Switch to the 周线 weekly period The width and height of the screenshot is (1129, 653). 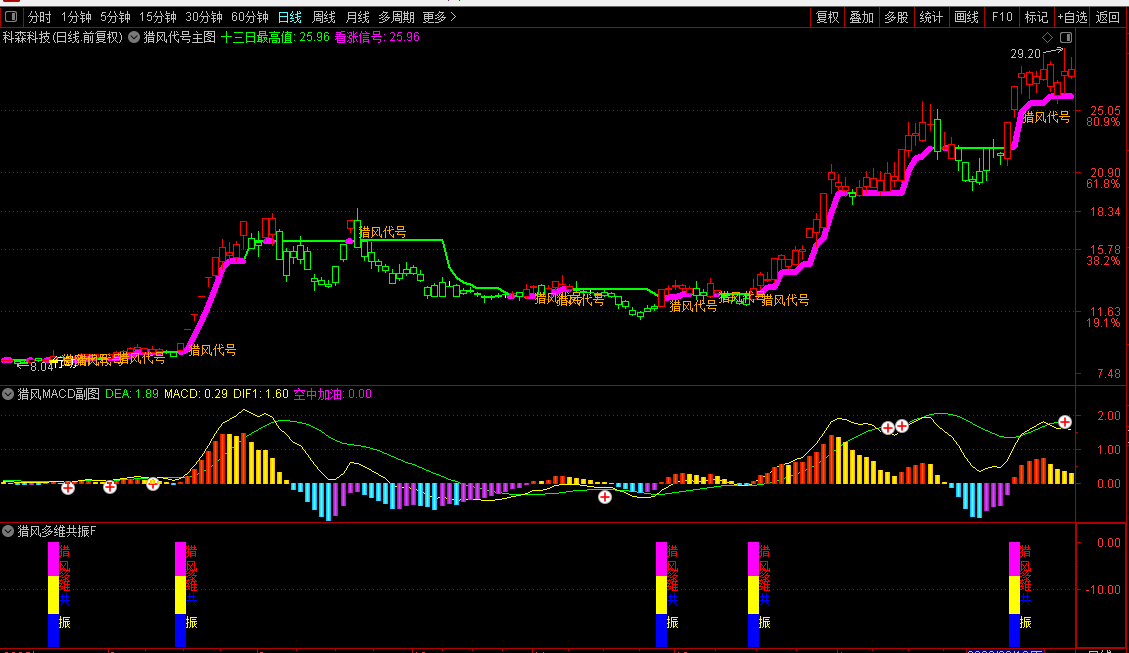point(324,17)
